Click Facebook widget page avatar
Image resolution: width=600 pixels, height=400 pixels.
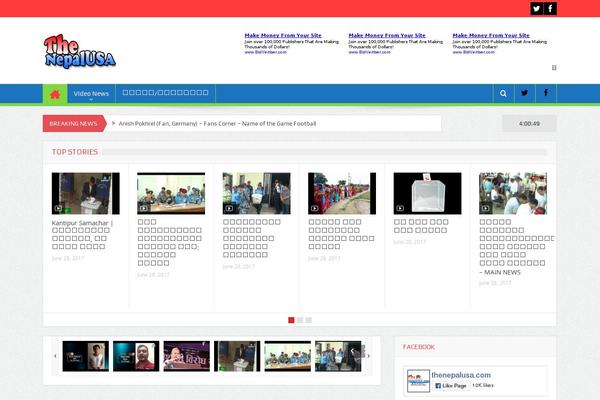tap(418, 380)
